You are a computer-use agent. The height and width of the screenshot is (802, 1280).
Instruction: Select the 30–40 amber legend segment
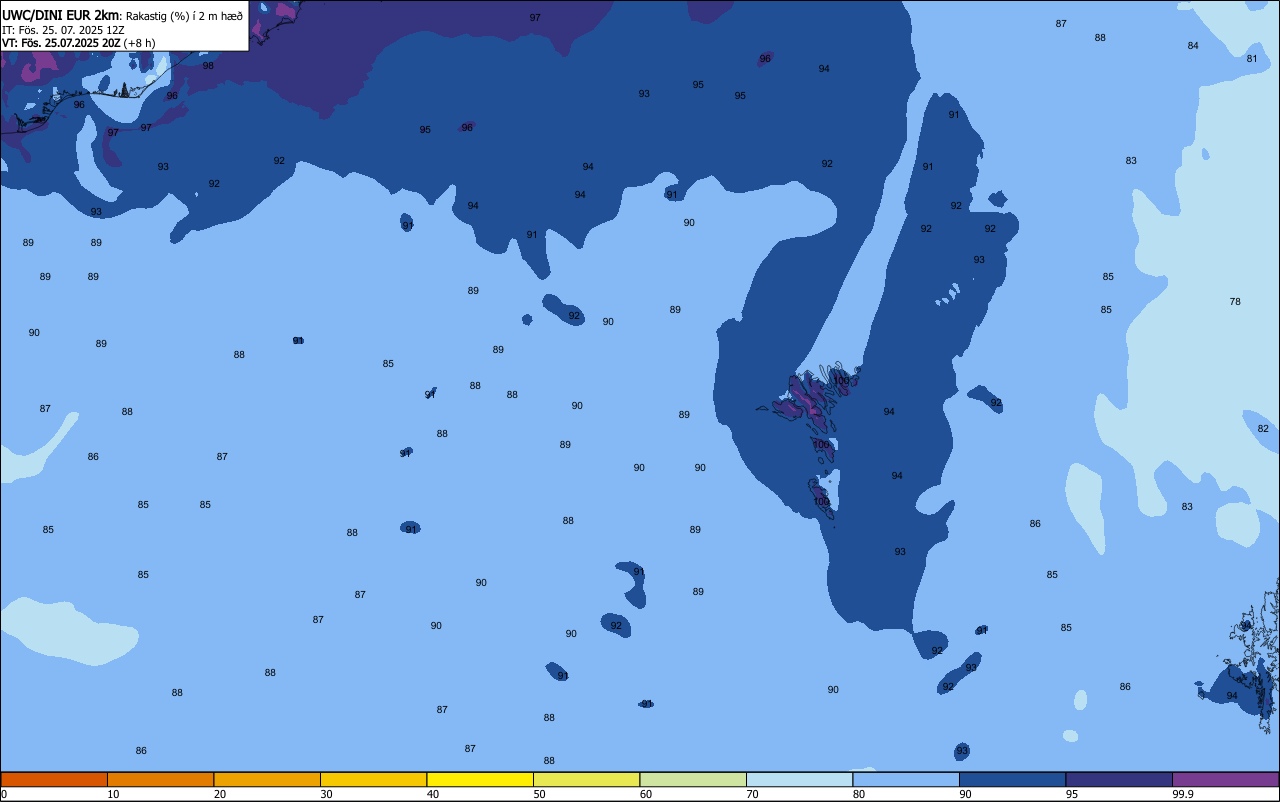tap(373, 779)
